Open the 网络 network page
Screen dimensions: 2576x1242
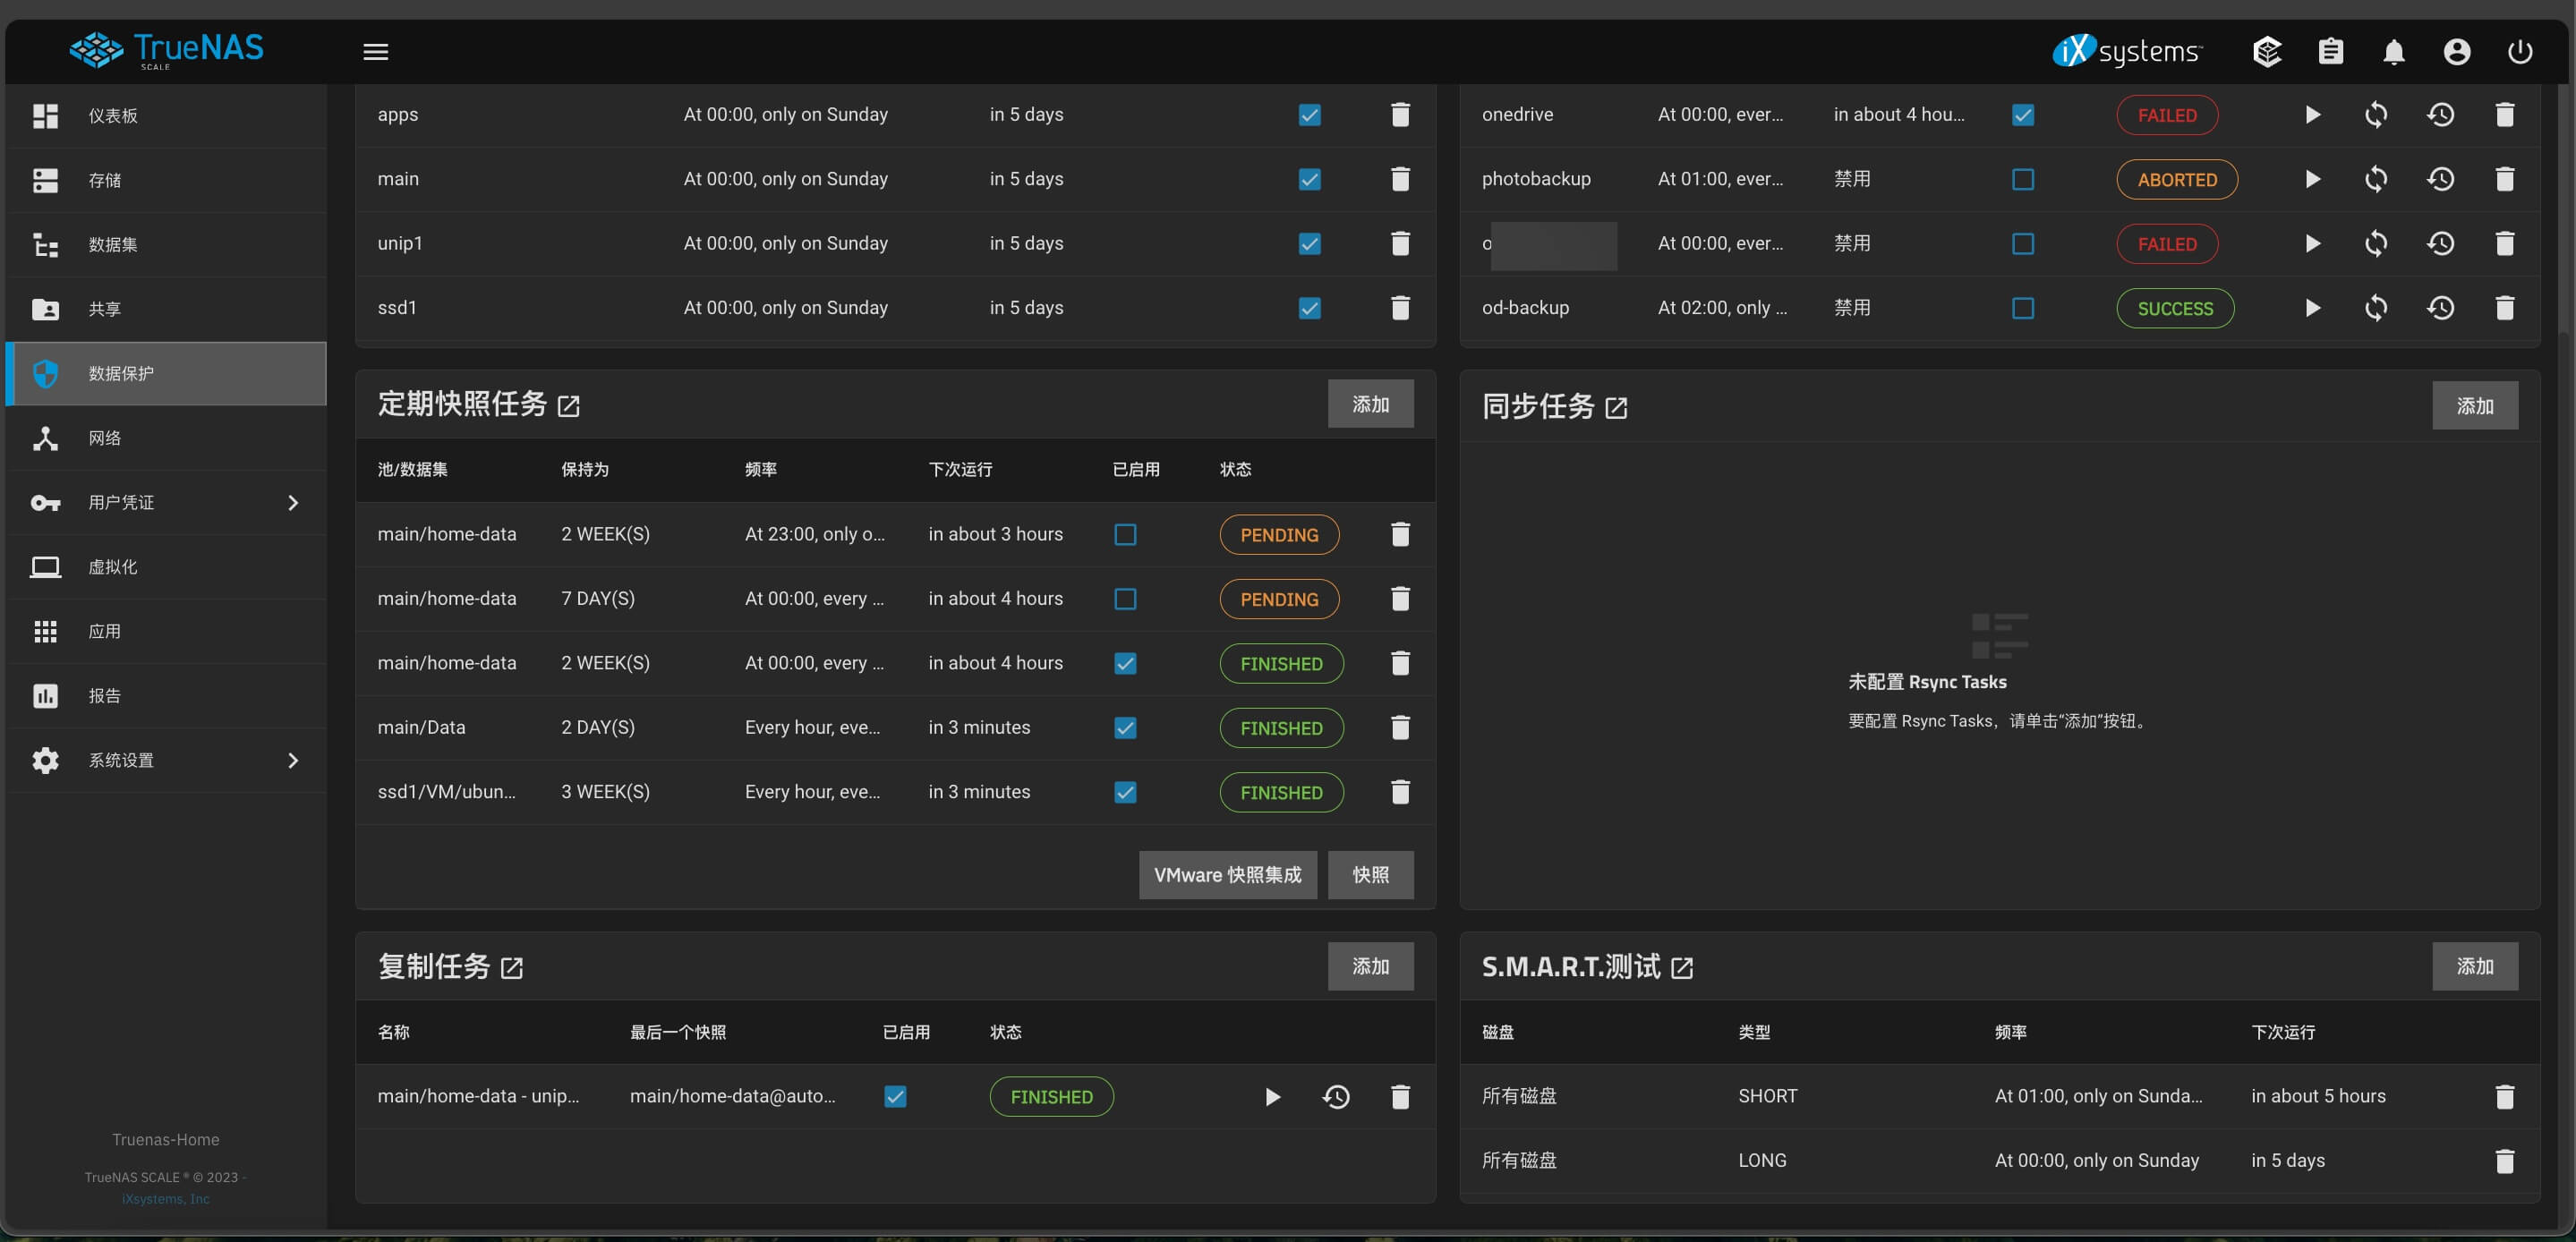(166, 438)
